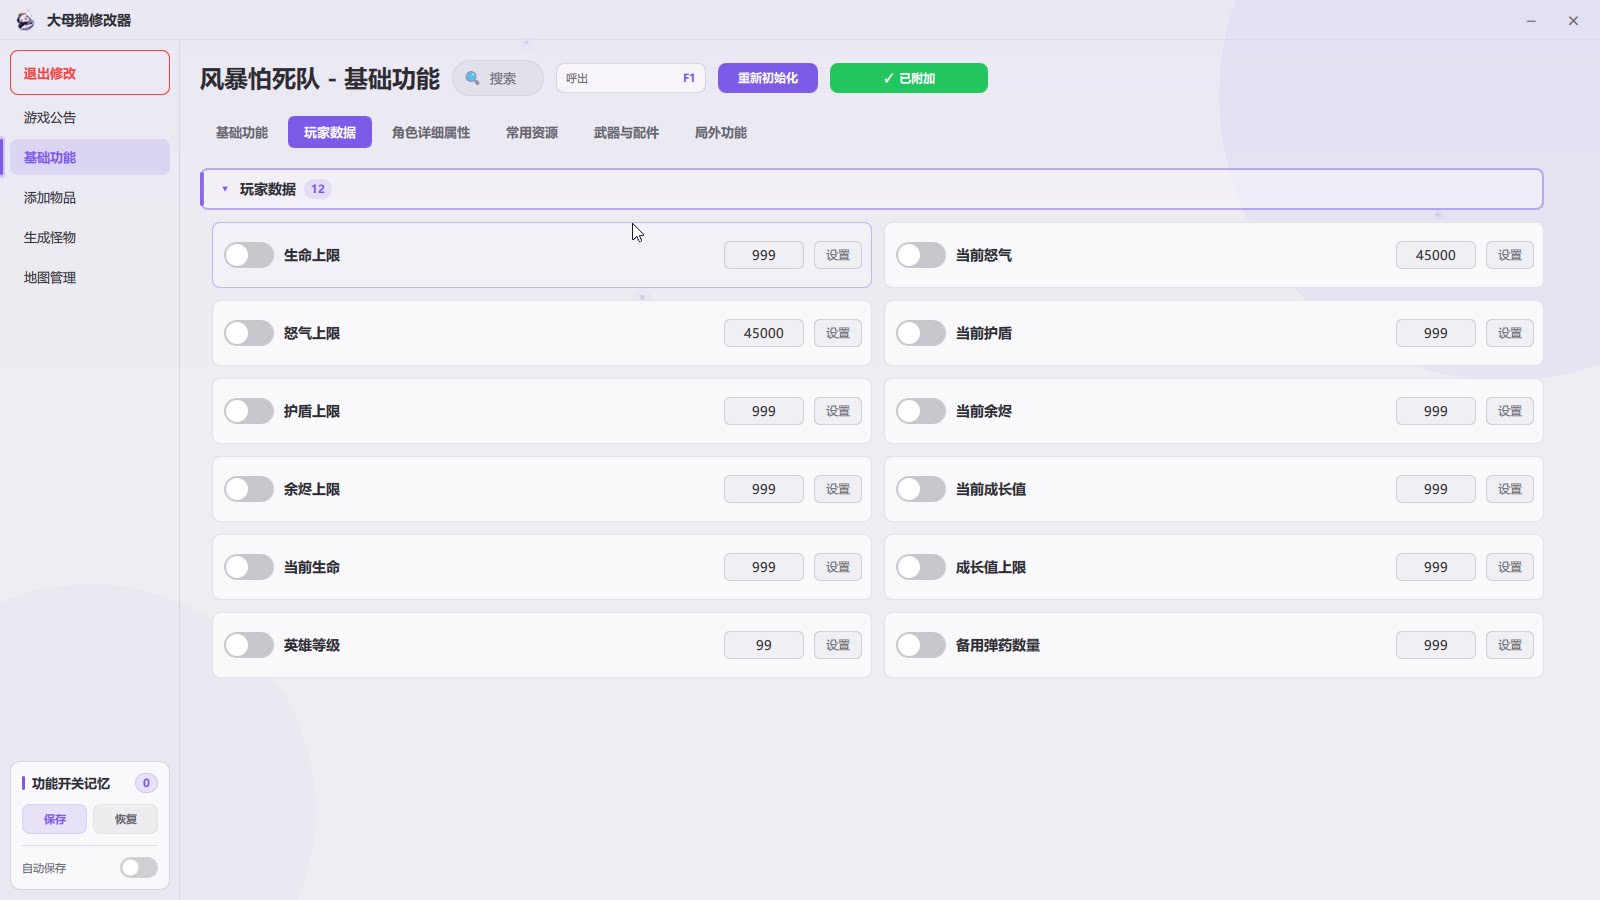Enable the 余烬上限 switch
This screenshot has height=900, width=1600.
249,489
